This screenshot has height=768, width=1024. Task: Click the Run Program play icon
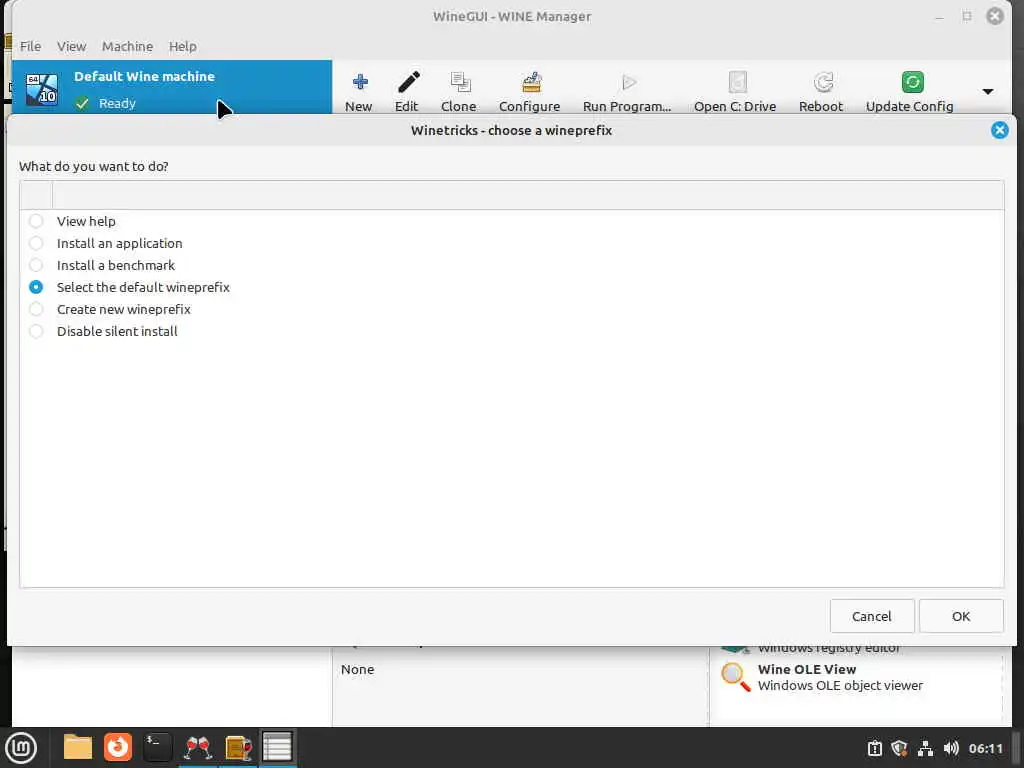click(628, 82)
